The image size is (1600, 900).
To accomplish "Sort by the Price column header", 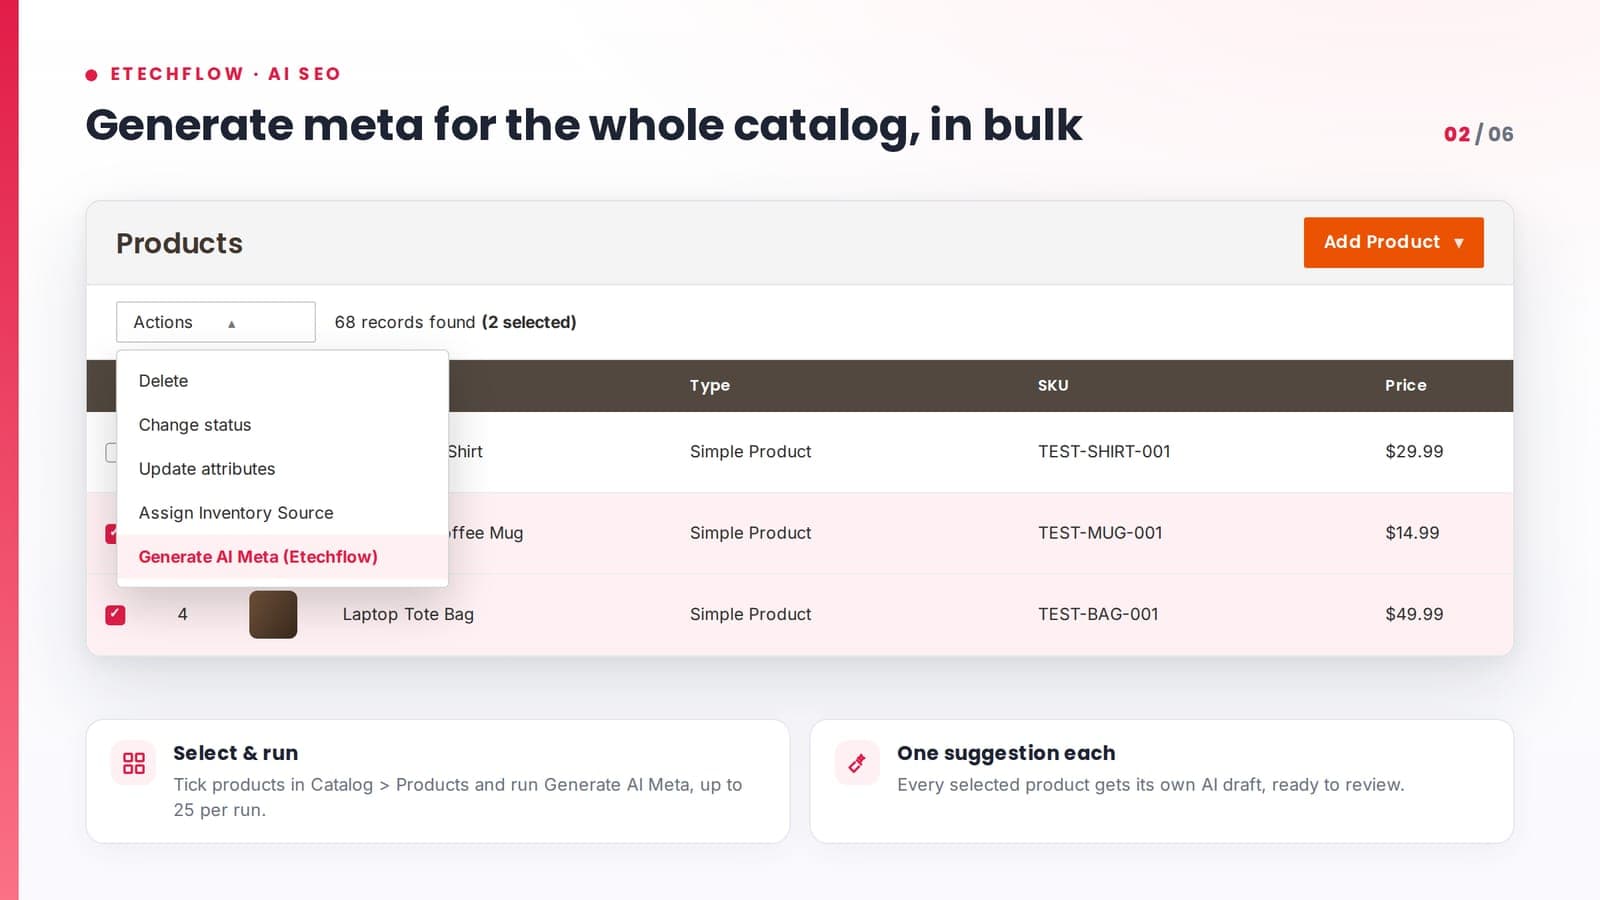I will click(x=1405, y=385).
